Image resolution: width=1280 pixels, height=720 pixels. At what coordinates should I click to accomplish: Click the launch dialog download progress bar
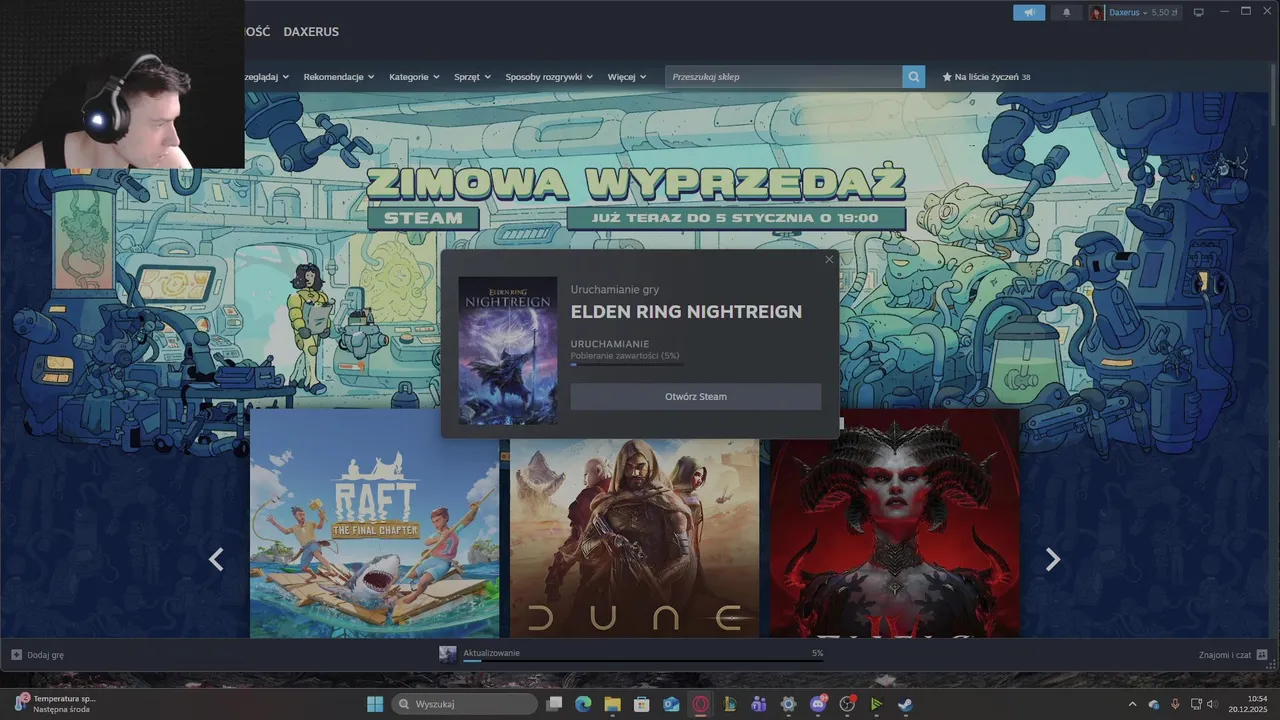pos(627,365)
